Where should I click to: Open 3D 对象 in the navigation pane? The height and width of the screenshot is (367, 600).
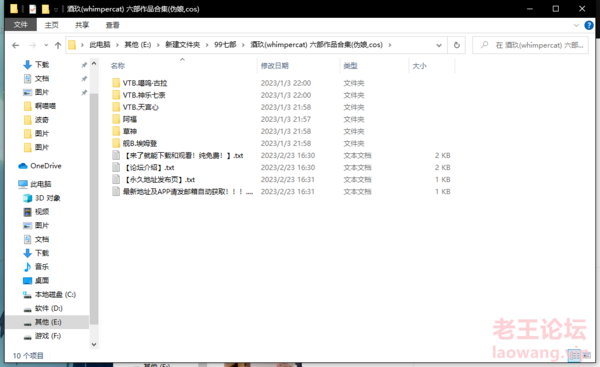(x=47, y=198)
